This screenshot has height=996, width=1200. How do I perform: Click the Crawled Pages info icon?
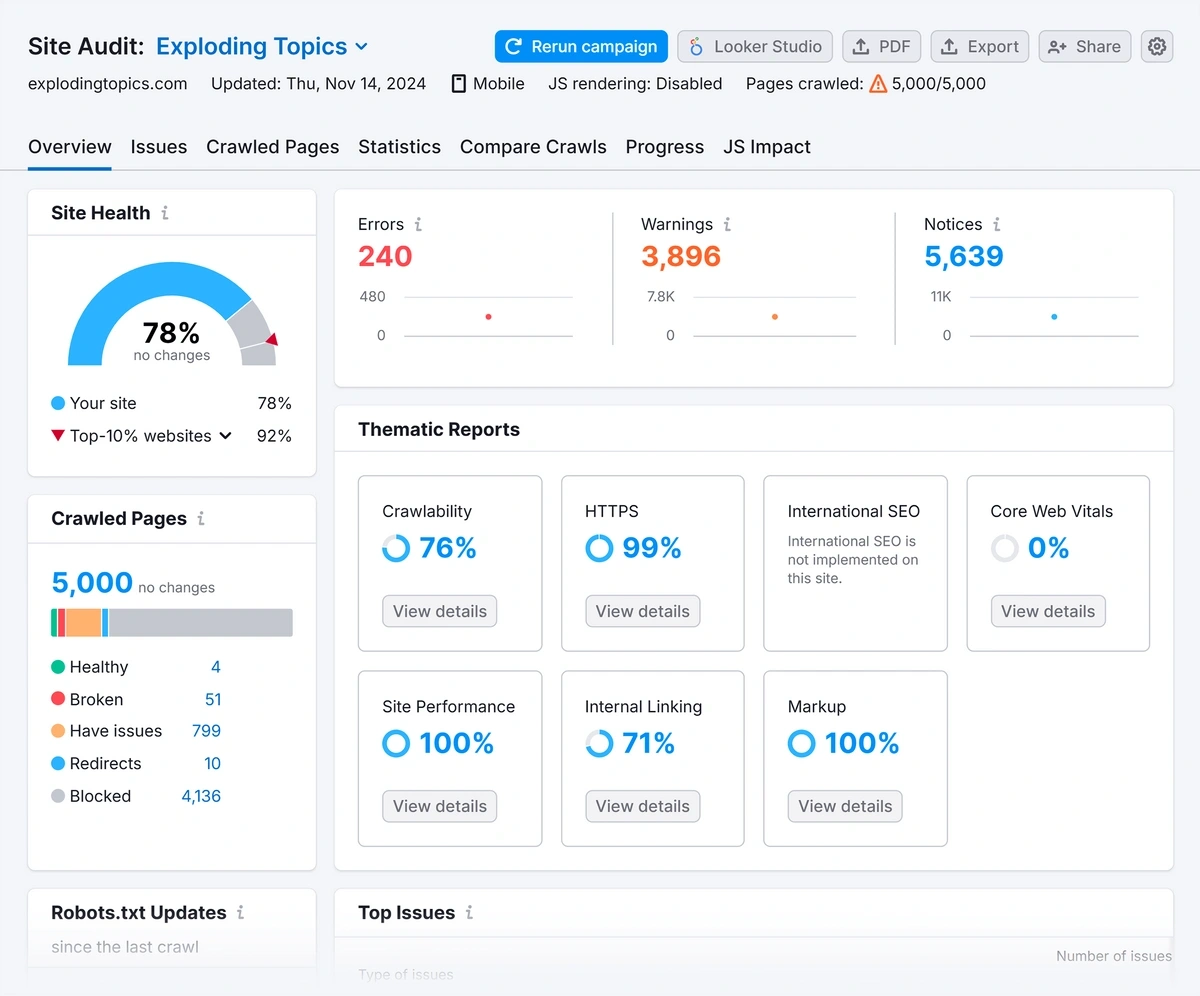tap(201, 518)
